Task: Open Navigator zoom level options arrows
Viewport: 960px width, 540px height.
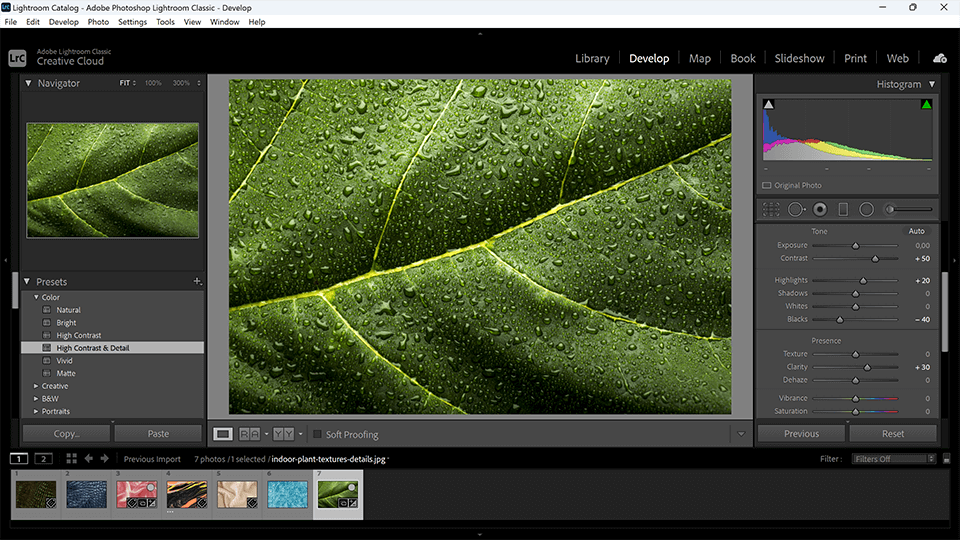Action: 199,83
